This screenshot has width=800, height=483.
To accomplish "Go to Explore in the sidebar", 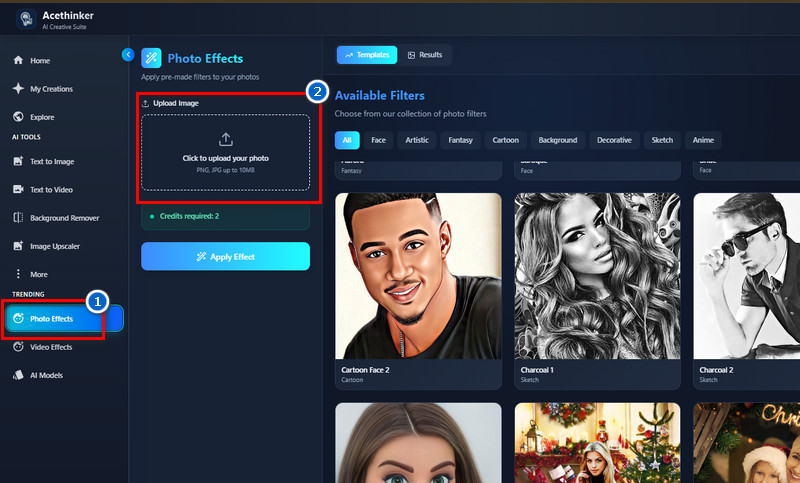I will pos(42,117).
